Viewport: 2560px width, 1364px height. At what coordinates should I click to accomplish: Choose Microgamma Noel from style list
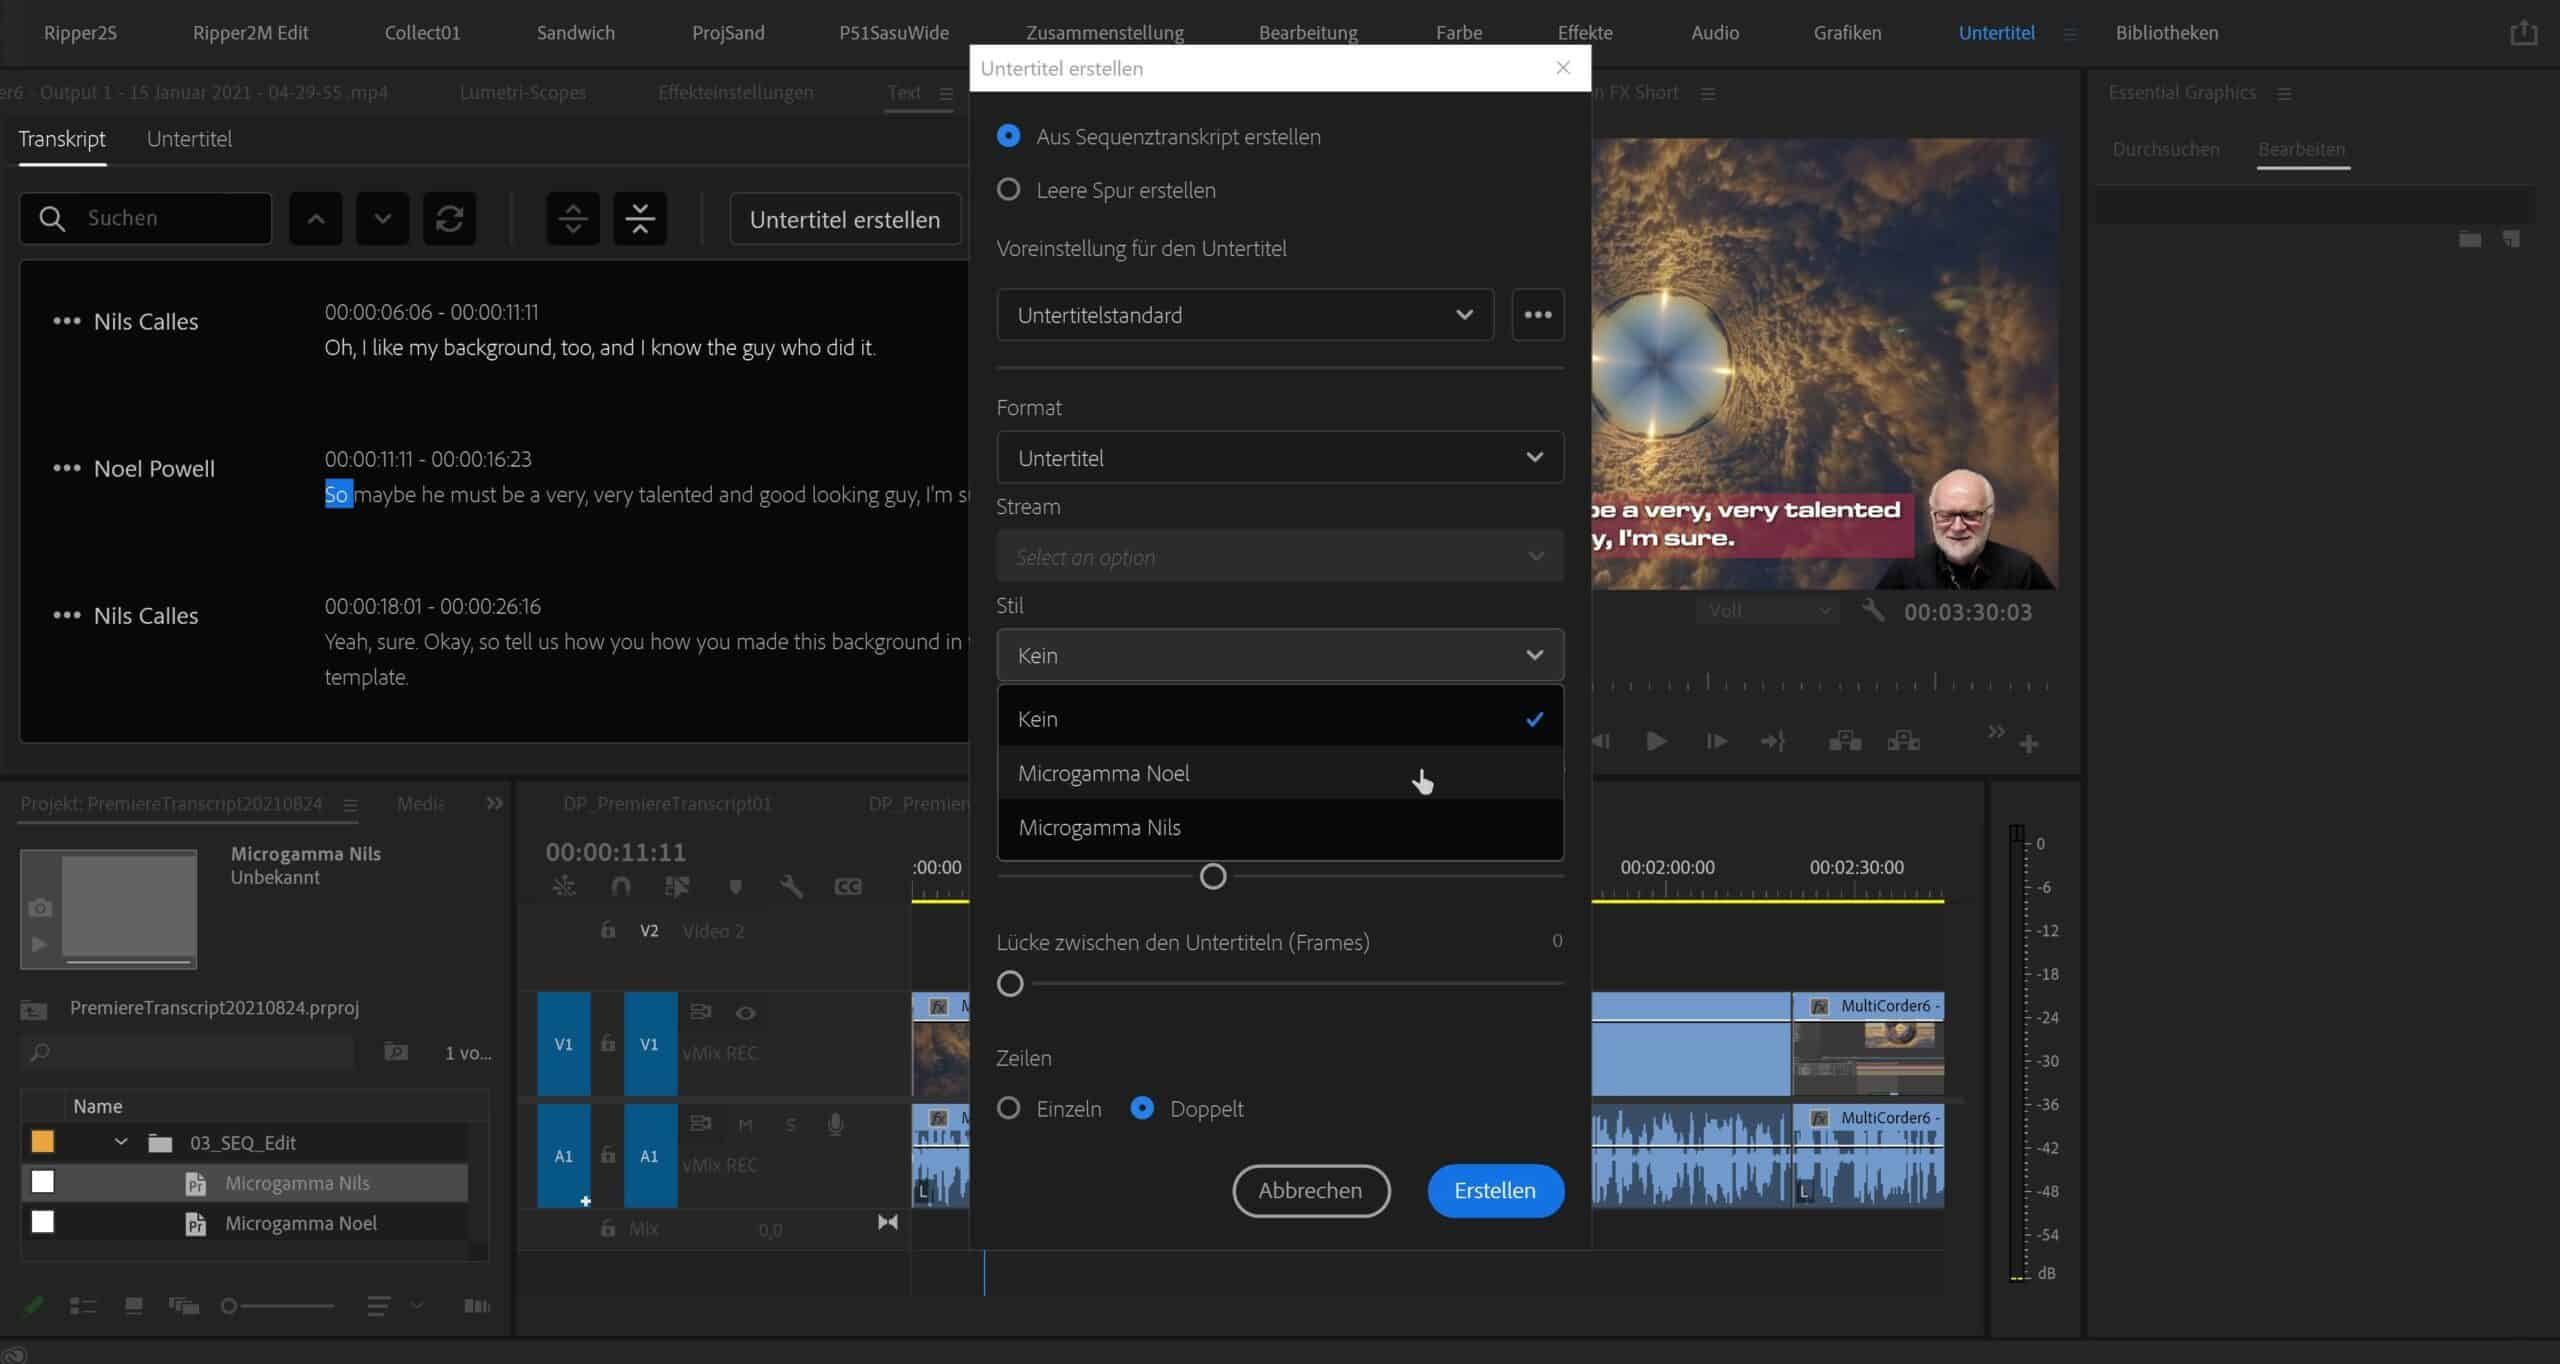click(x=1104, y=773)
